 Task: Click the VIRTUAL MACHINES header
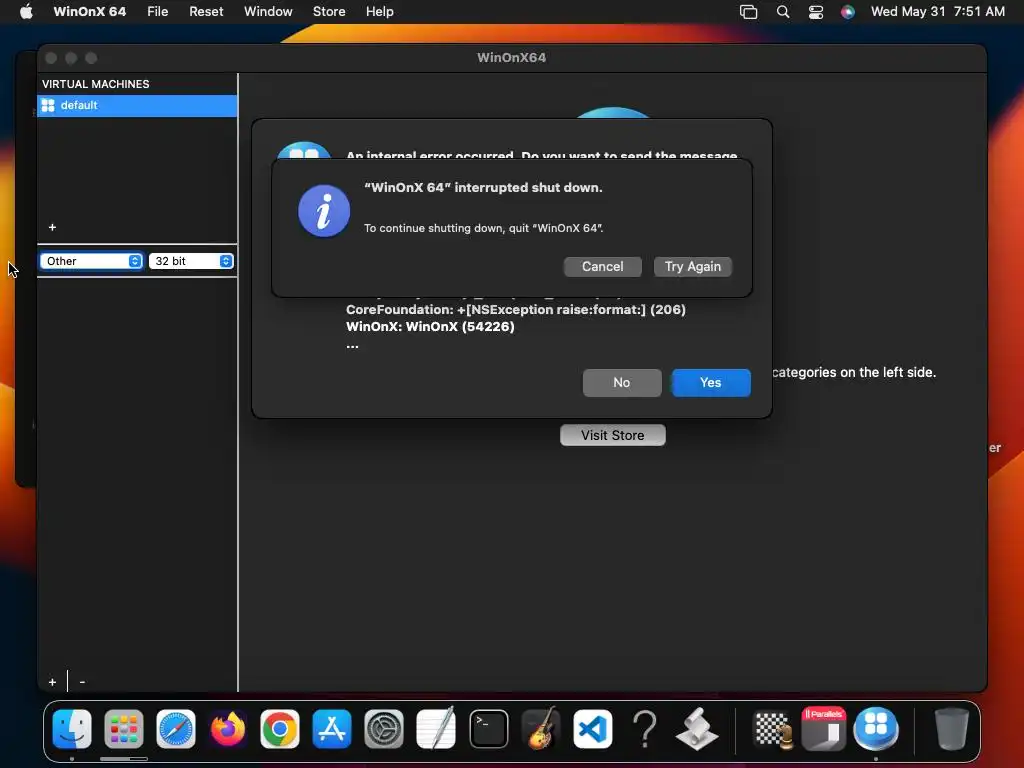click(95, 84)
